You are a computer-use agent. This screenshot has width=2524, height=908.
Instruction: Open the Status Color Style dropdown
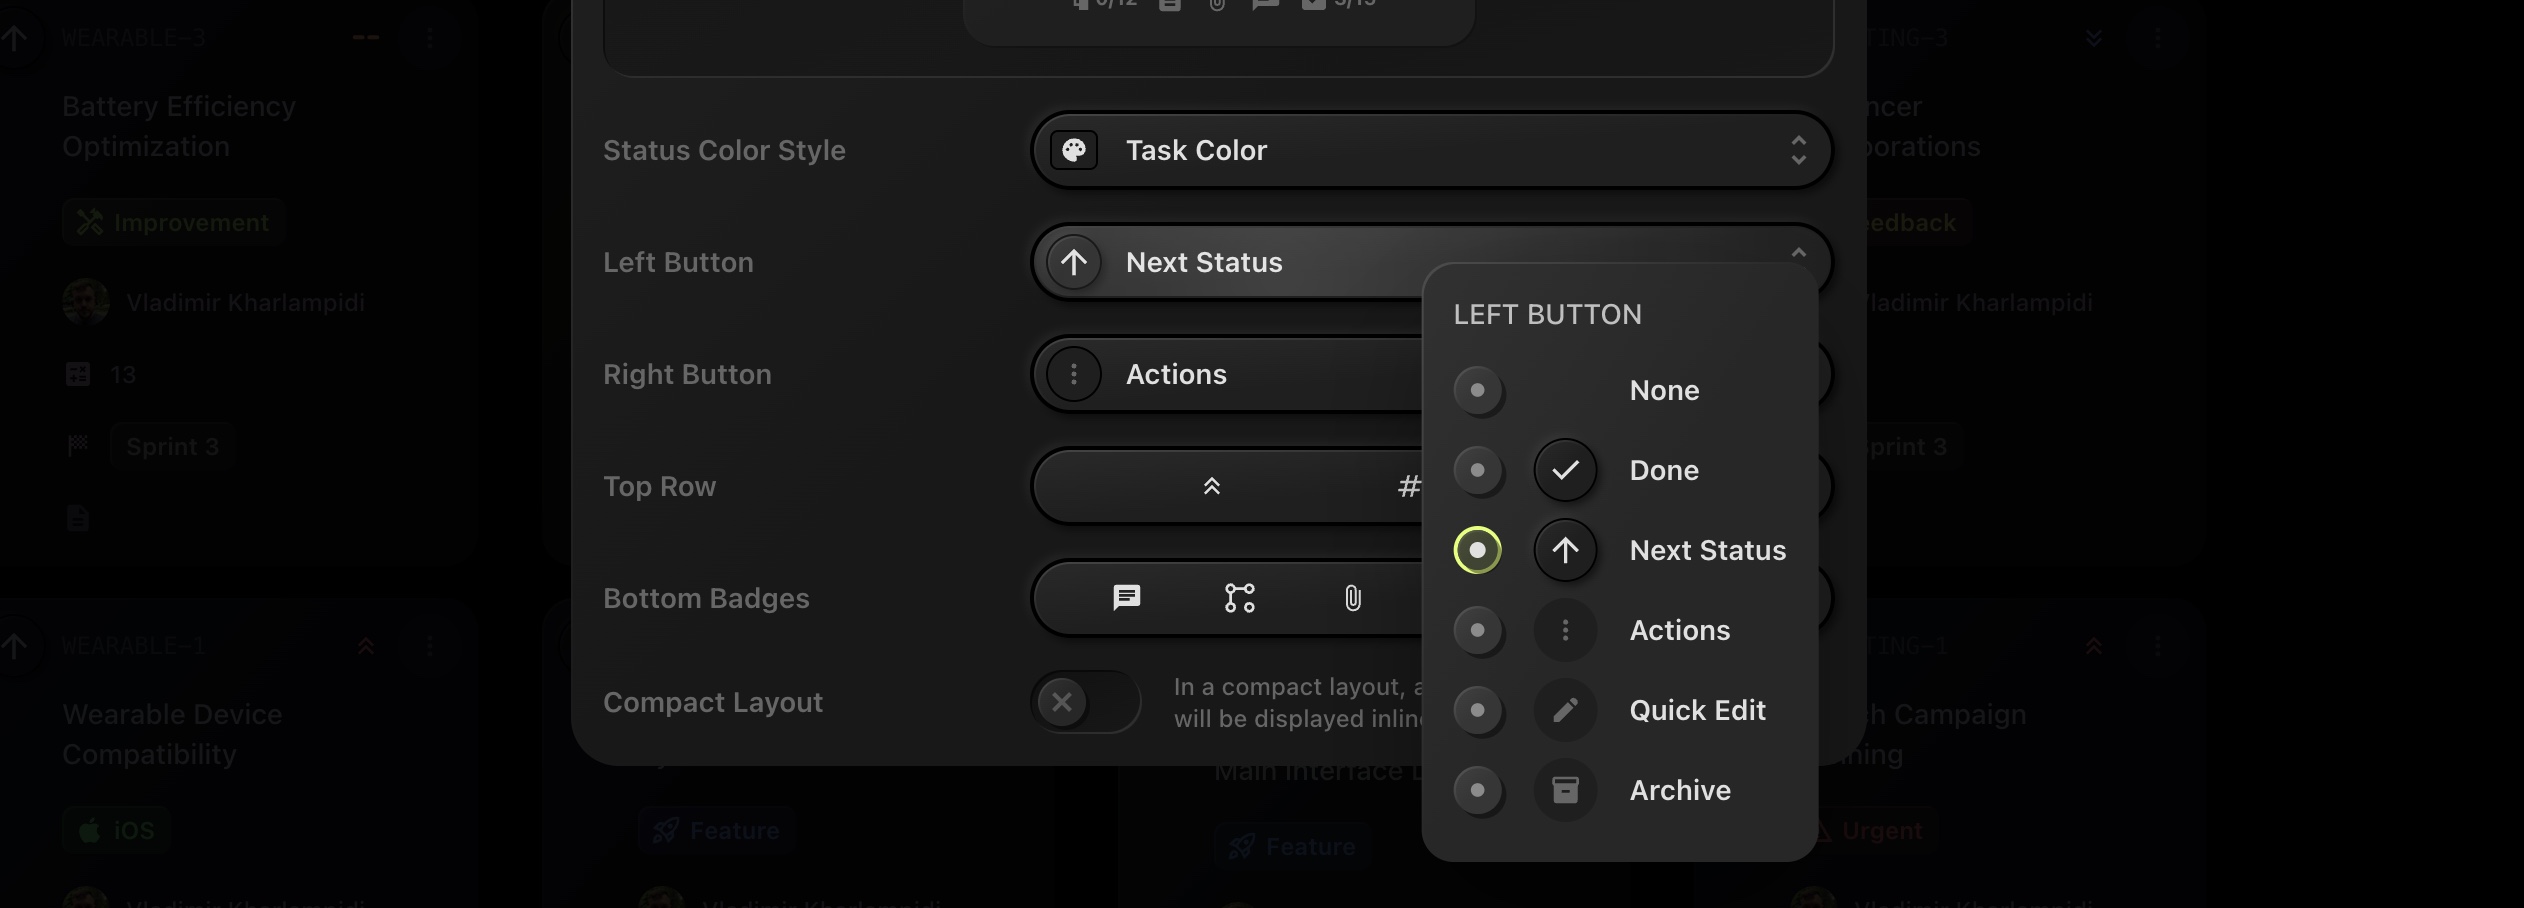1430,150
